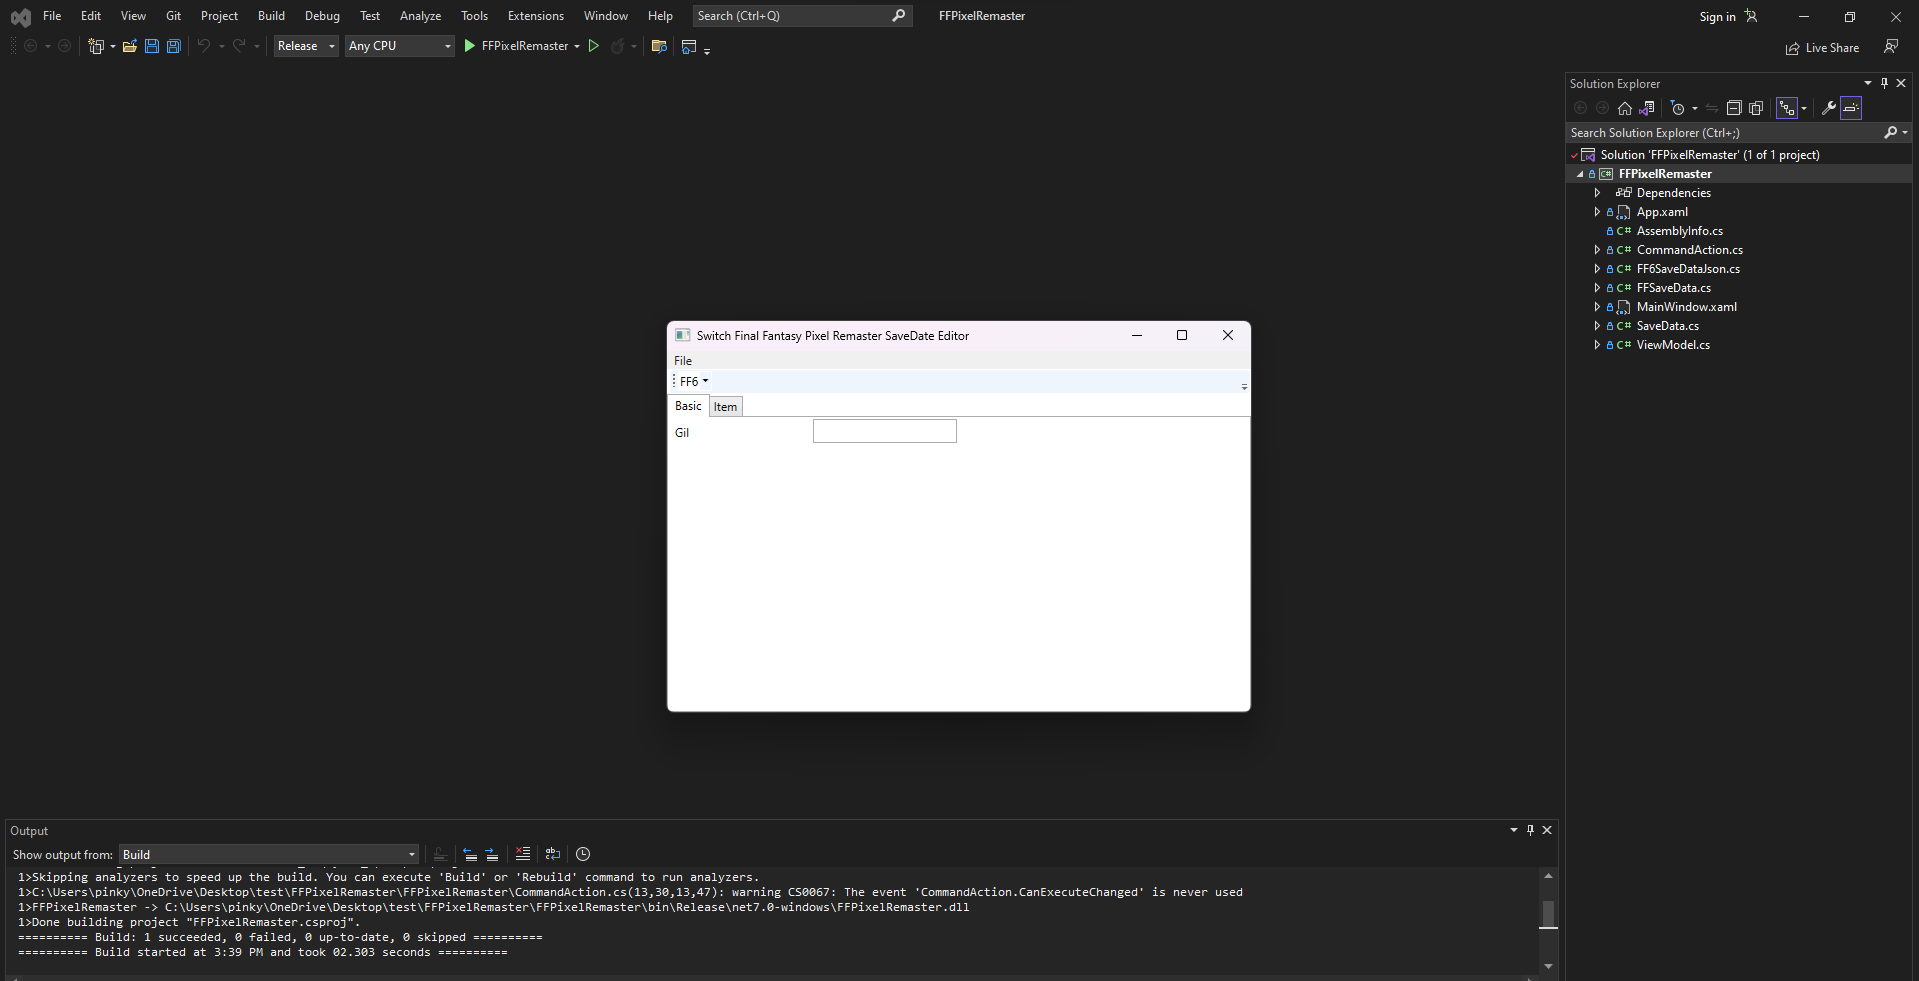
Task: Toggle word wrap in the Output panel
Action: click(553, 854)
